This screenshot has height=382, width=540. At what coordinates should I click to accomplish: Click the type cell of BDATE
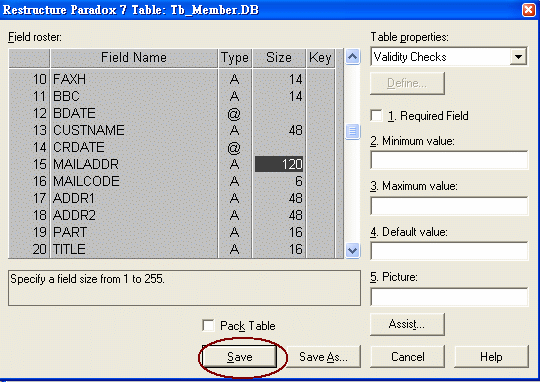235,113
